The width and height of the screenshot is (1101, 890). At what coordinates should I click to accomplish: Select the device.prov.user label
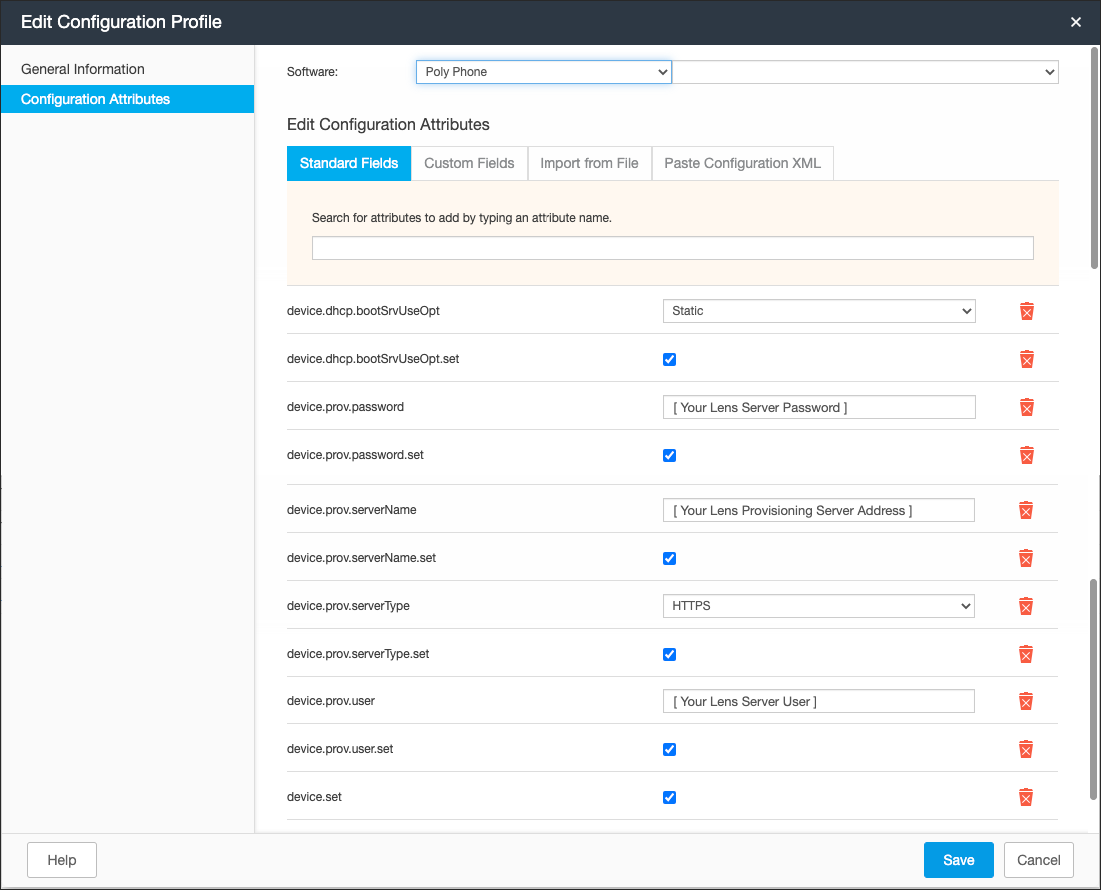pos(331,700)
